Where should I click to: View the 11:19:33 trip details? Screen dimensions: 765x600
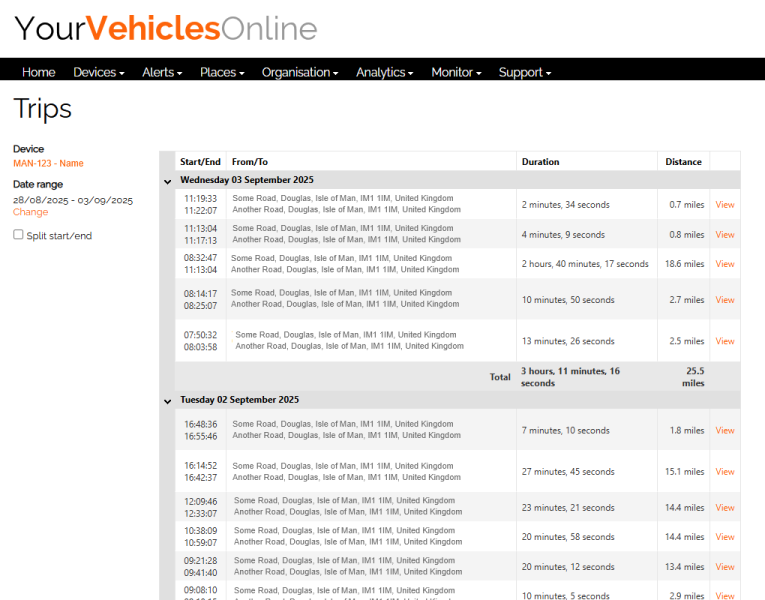point(724,205)
